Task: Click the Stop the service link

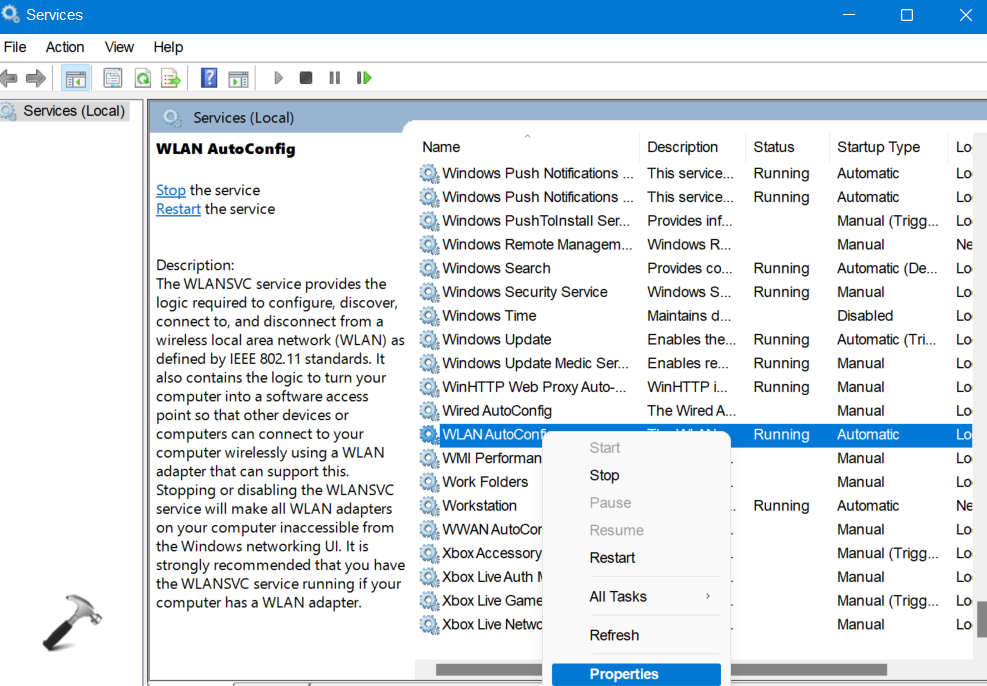Action: (x=171, y=190)
